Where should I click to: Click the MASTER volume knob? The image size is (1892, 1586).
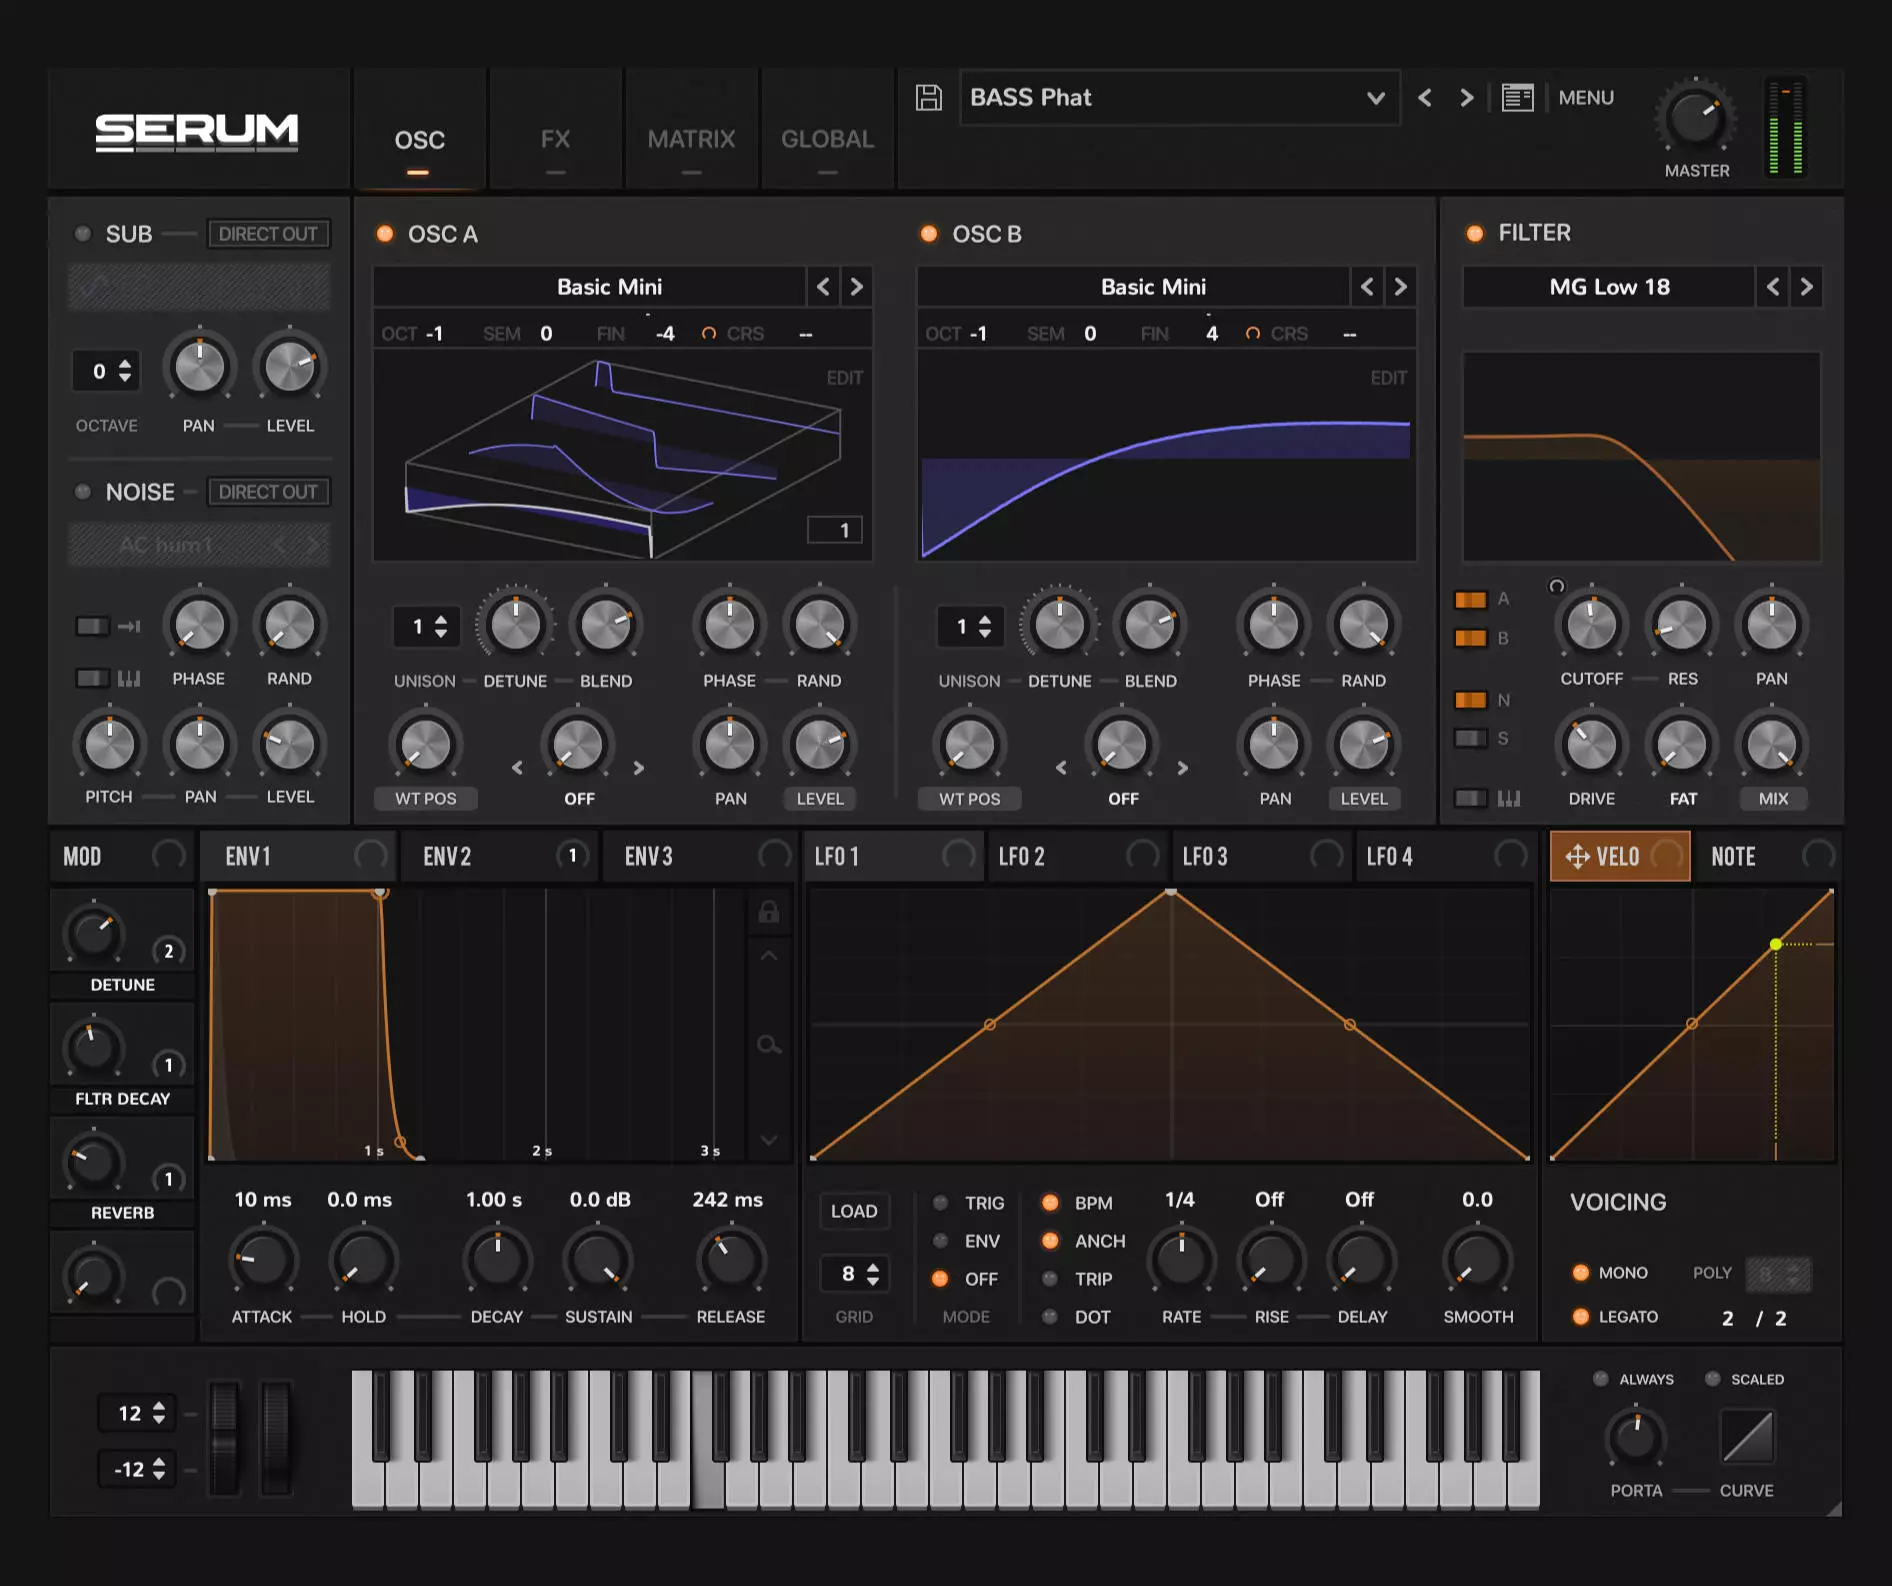click(1695, 119)
